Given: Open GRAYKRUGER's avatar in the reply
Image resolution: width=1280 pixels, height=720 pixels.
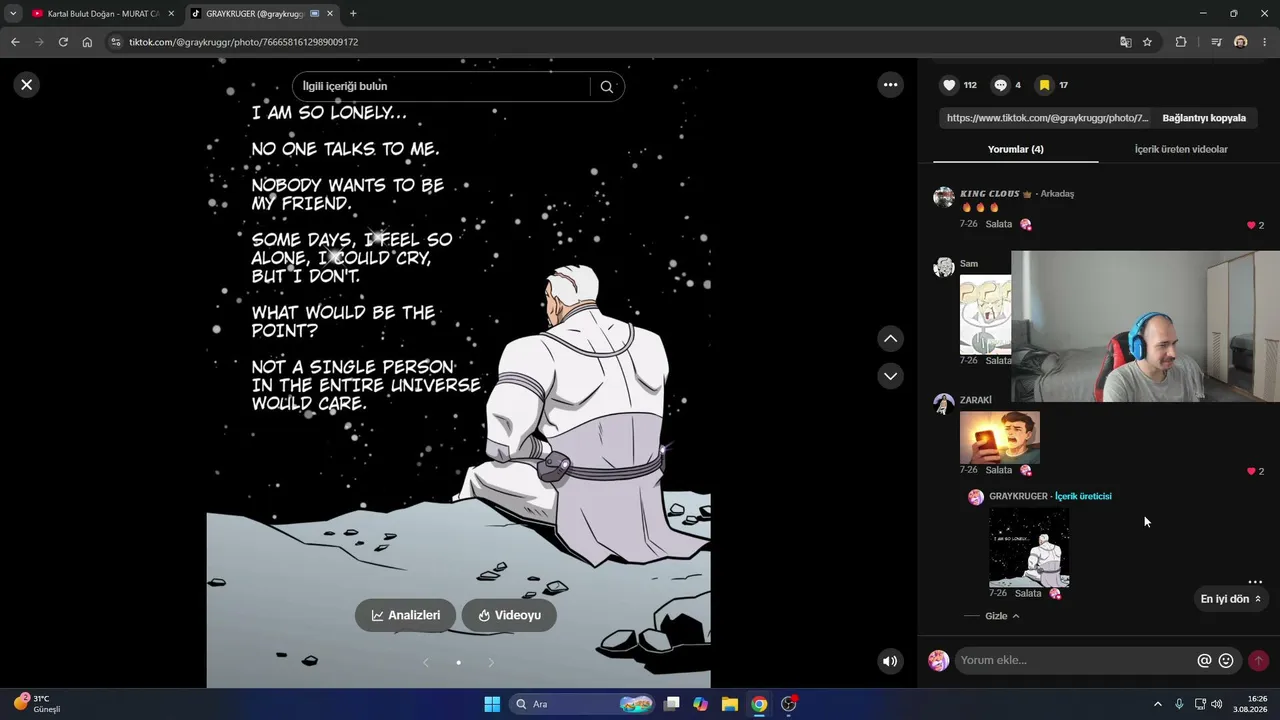Looking at the screenshot, I should coord(976,497).
